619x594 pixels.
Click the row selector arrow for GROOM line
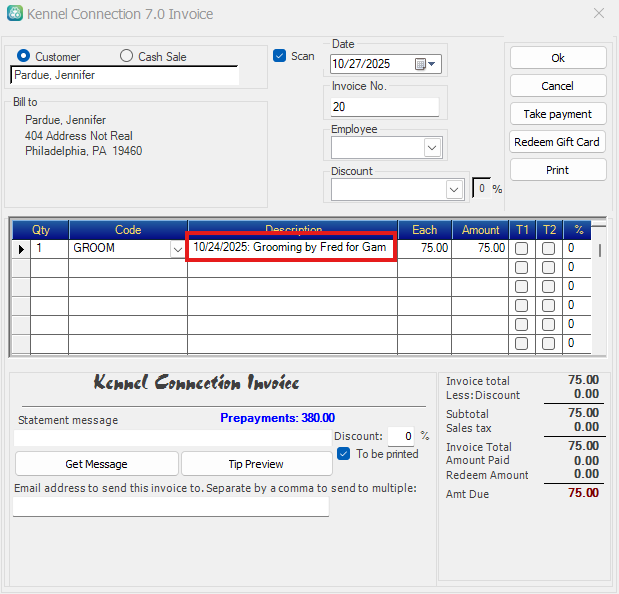[x=21, y=249]
